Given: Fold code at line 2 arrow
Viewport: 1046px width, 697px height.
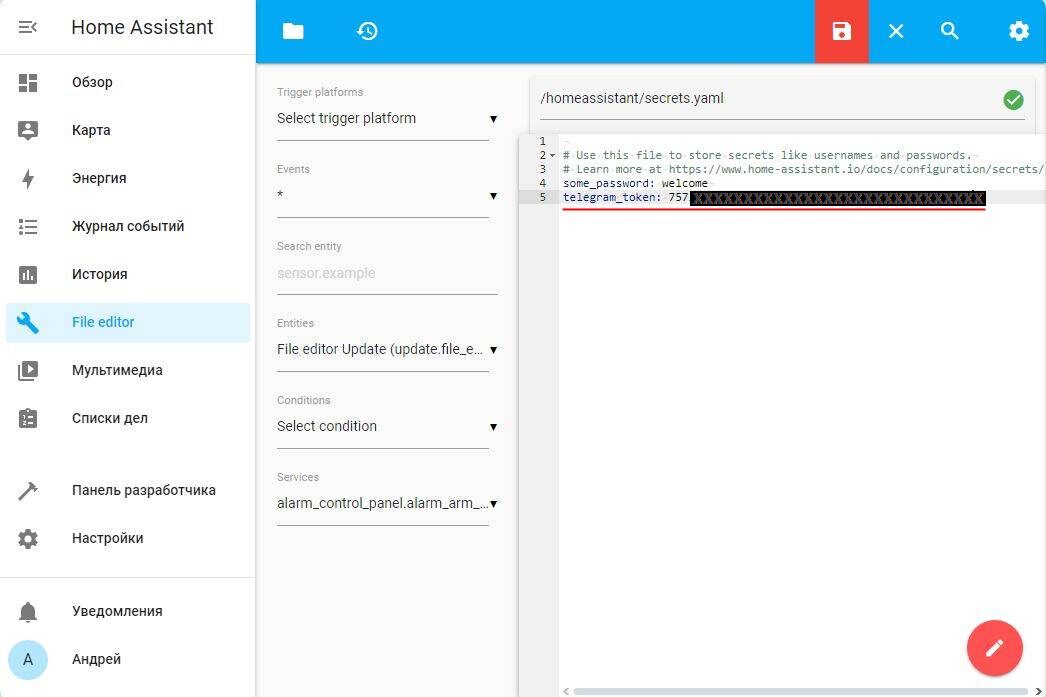Looking at the screenshot, I should pyautogui.click(x=552, y=155).
